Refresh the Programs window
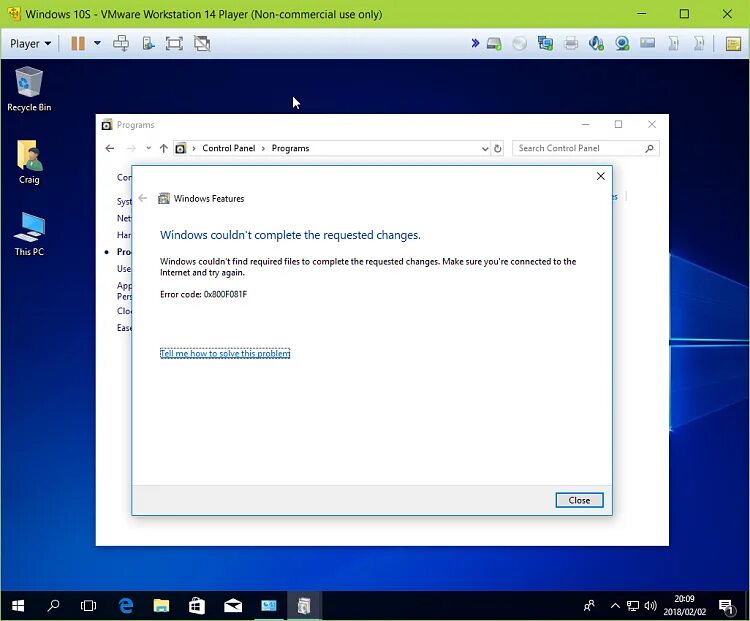750x621 pixels. [x=497, y=148]
